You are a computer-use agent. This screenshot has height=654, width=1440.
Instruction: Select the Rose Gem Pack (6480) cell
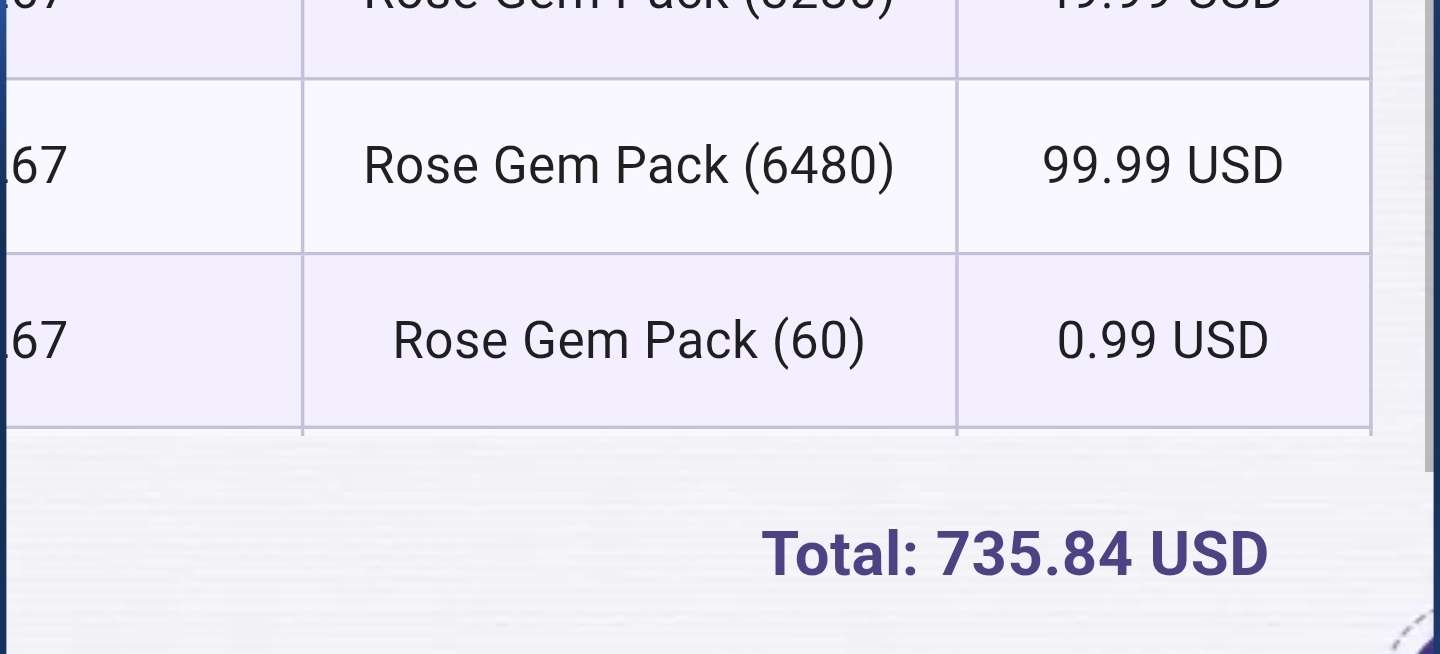click(x=629, y=166)
